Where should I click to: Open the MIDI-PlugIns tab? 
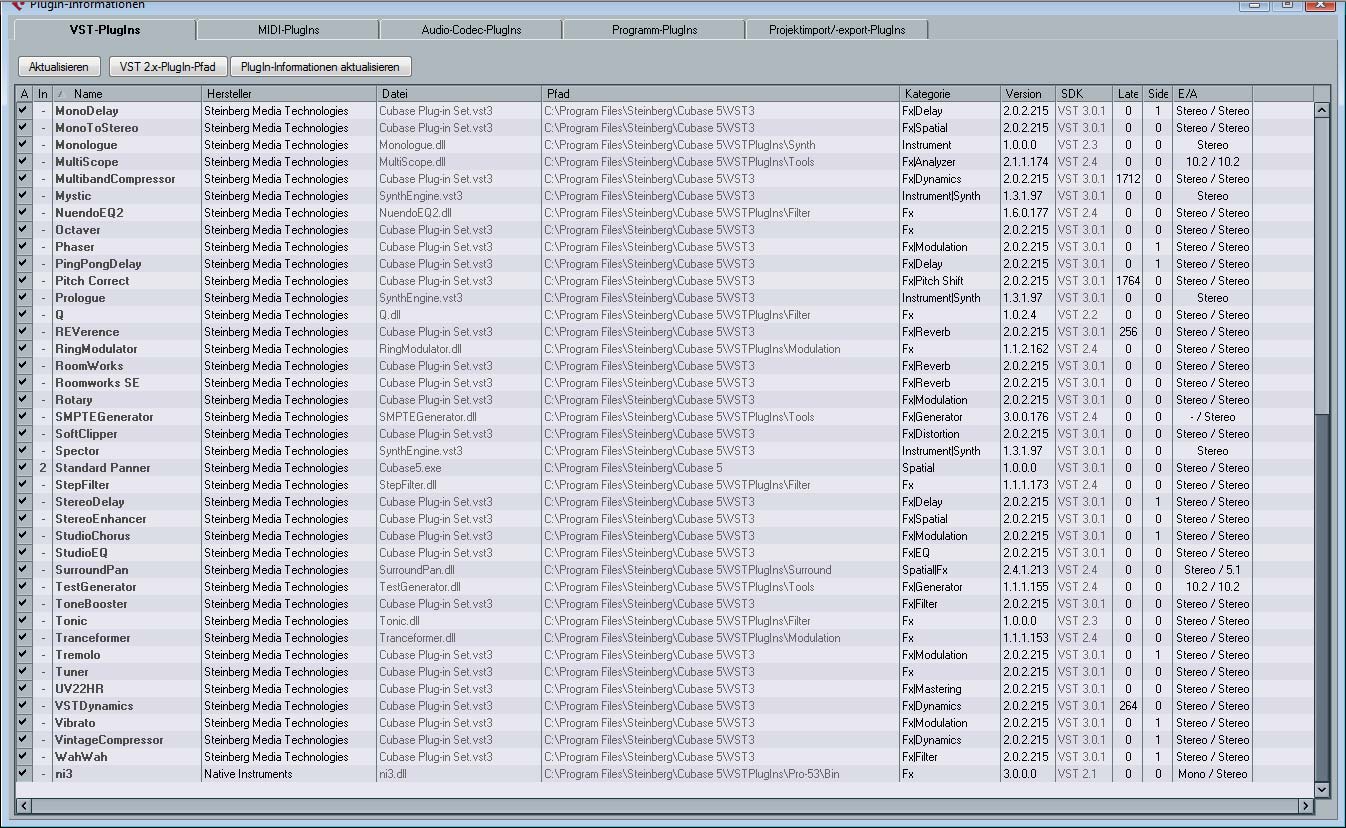287,30
